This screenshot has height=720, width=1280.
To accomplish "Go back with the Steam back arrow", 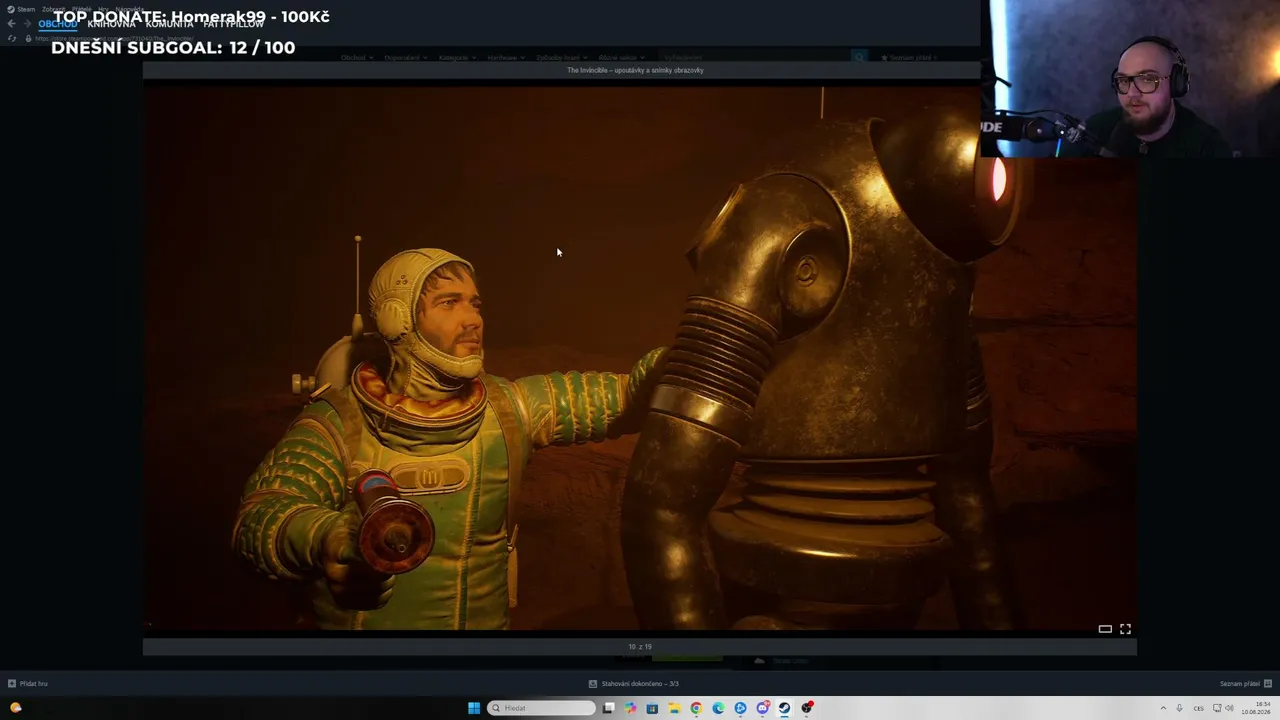I will point(12,24).
